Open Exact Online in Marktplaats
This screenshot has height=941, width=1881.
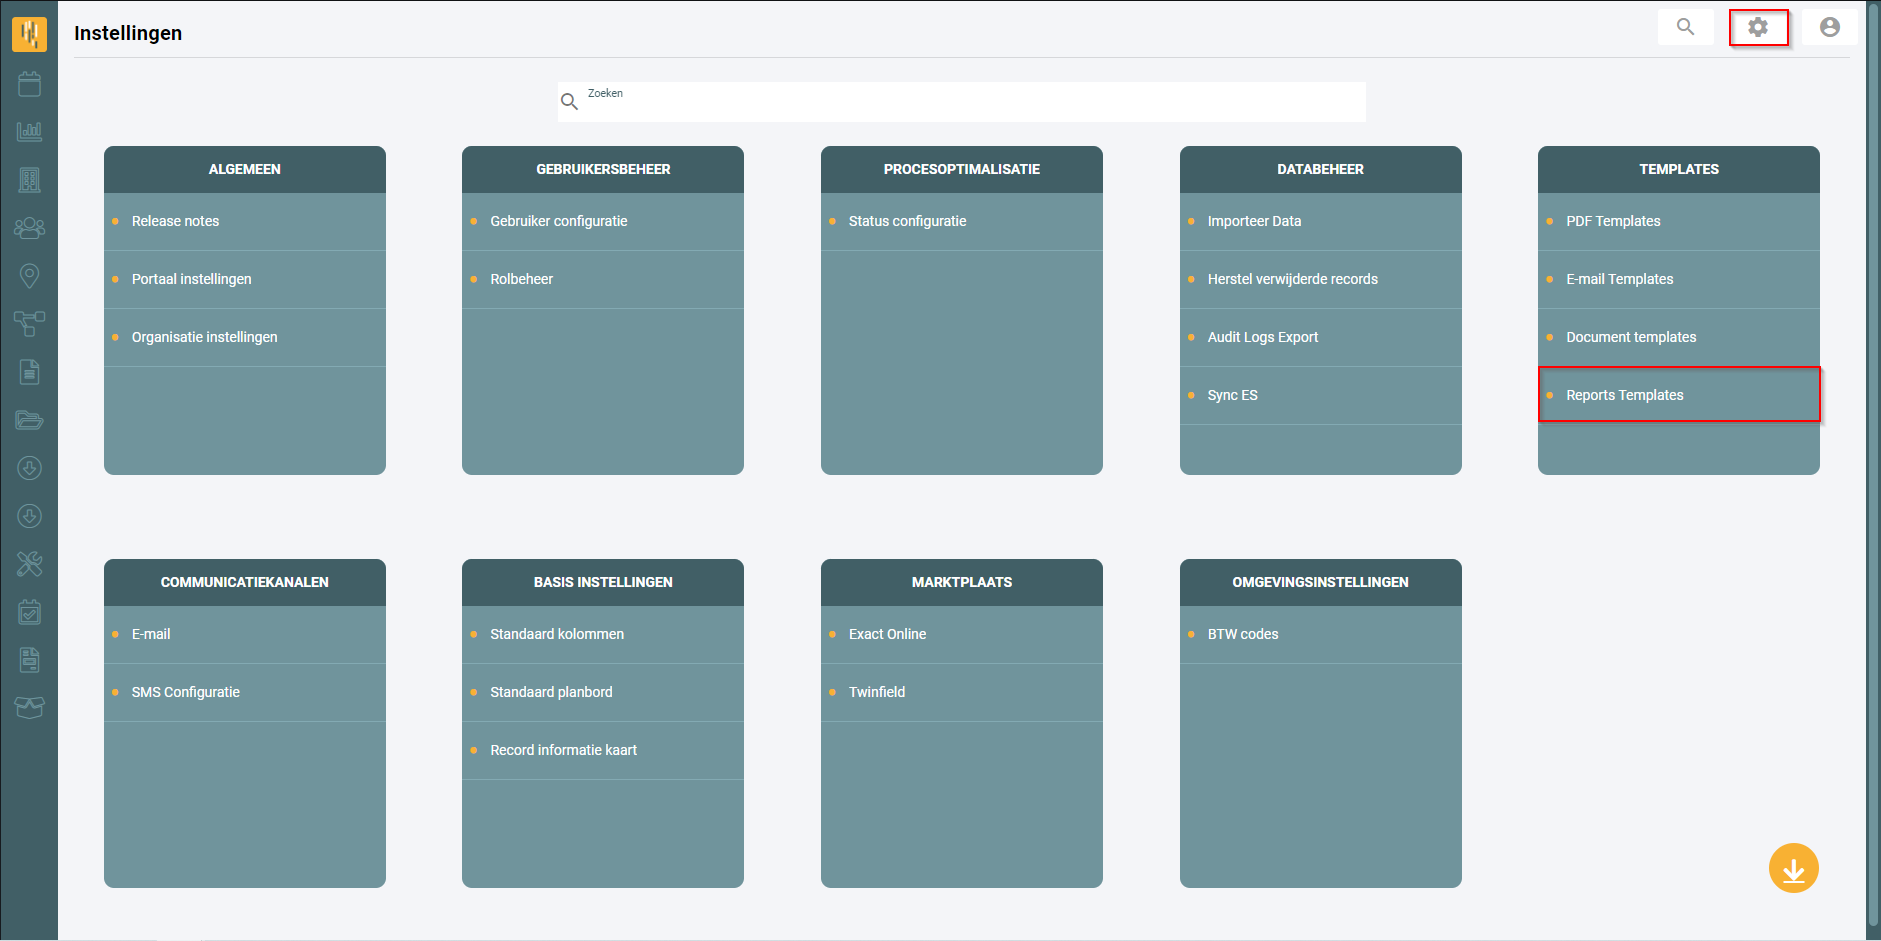(x=962, y=634)
